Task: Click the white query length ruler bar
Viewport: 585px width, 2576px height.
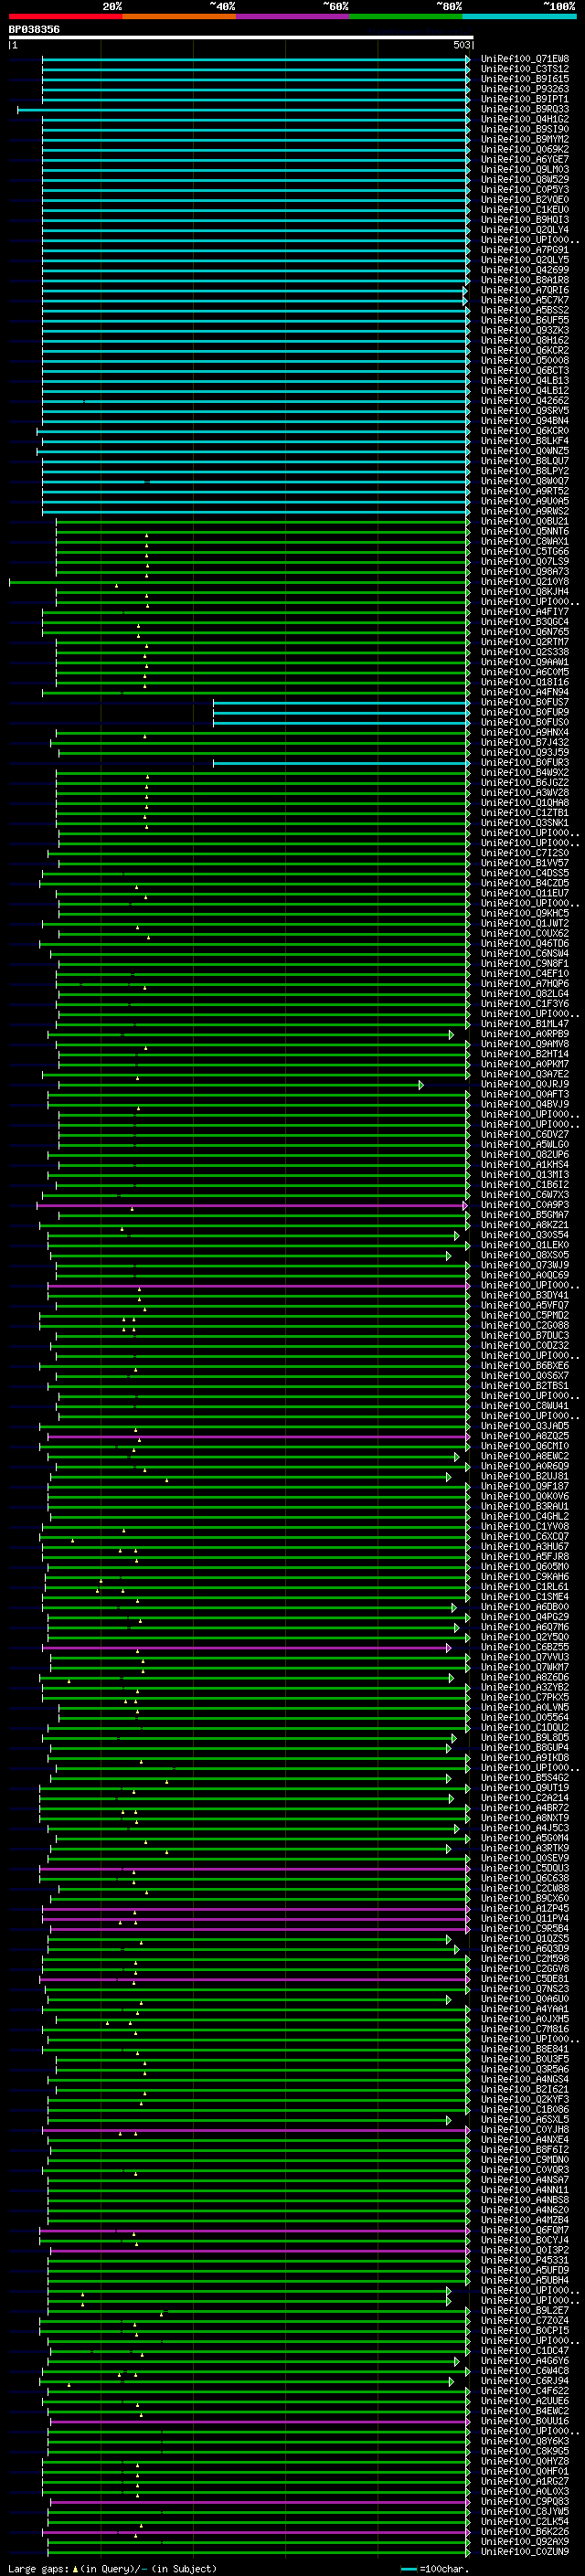Action: (241, 37)
